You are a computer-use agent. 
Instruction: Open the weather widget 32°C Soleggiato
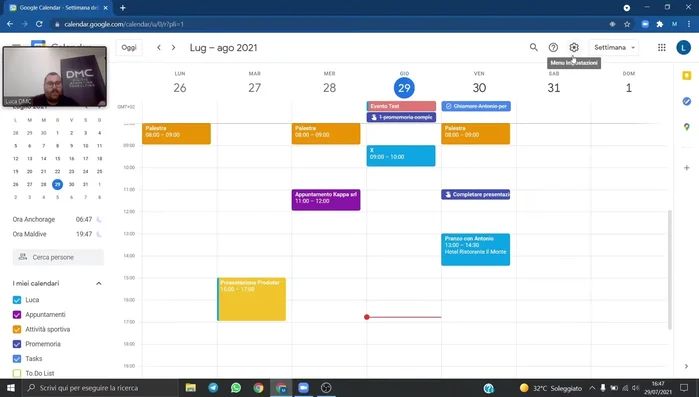(551, 388)
